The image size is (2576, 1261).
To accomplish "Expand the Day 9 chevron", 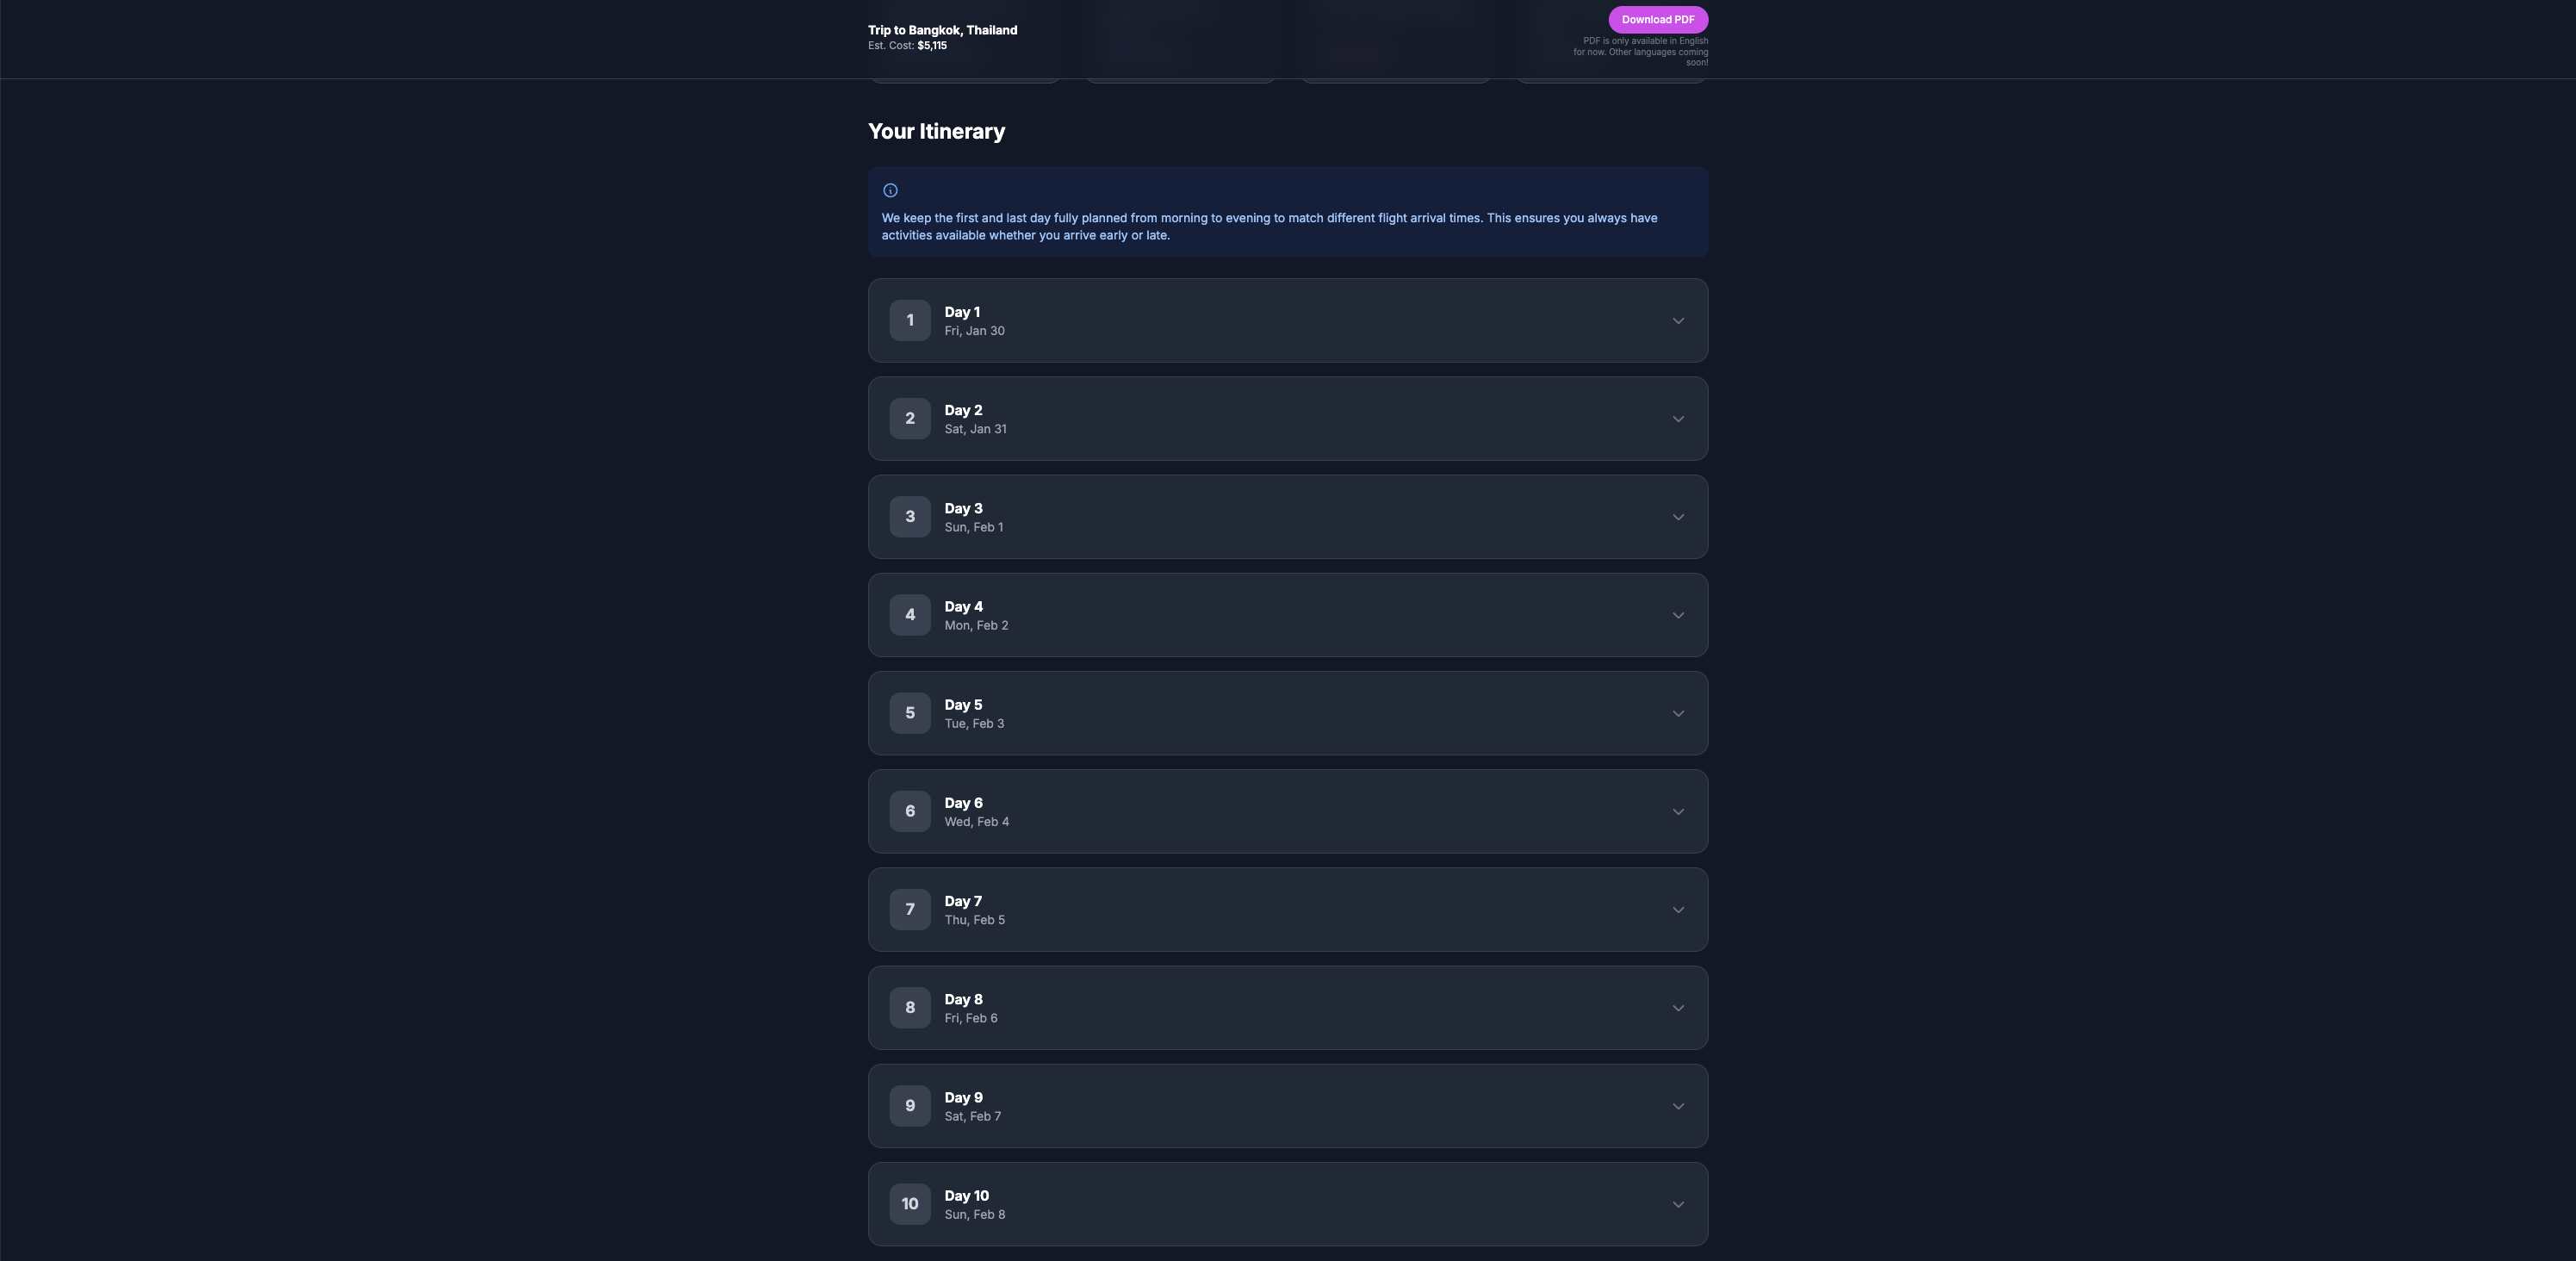I will click(1677, 1106).
